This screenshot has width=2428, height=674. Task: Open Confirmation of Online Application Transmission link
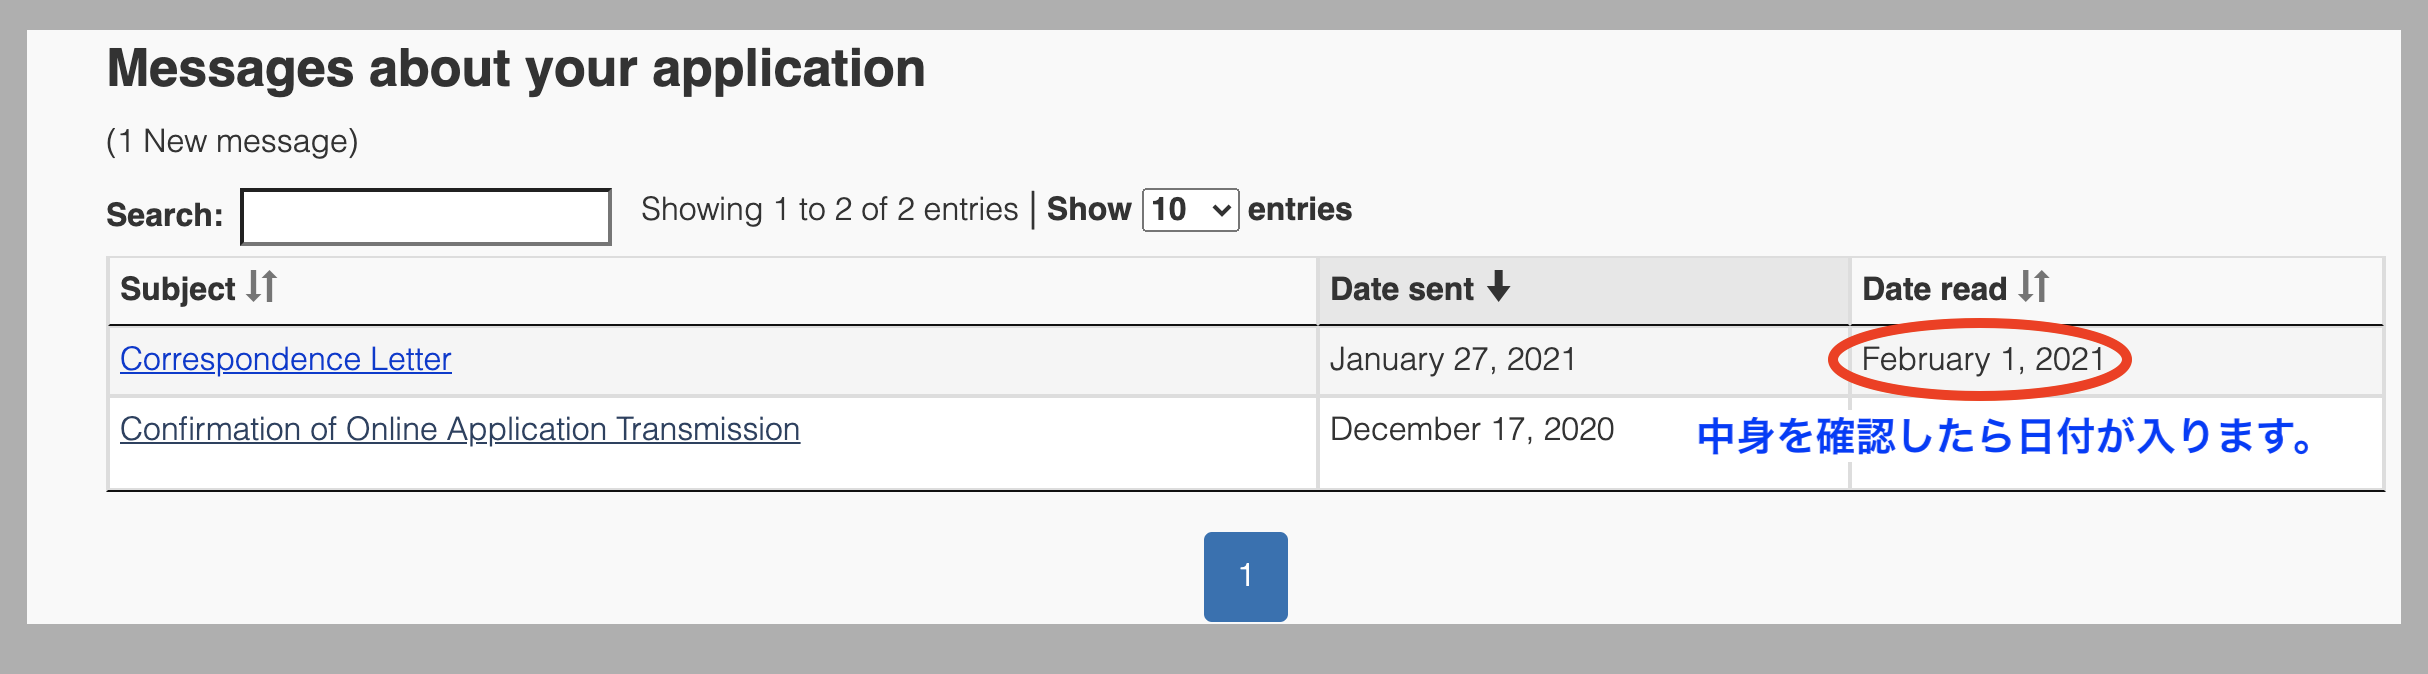(x=460, y=429)
